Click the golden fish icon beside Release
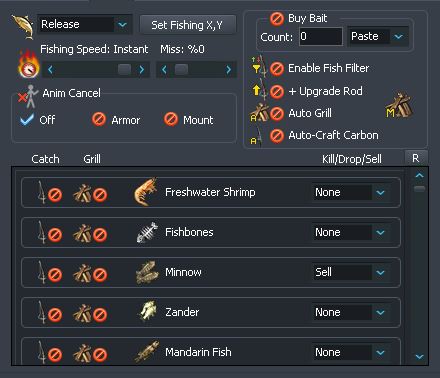Image resolution: width=440 pixels, height=378 pixels. pos(23,26)
